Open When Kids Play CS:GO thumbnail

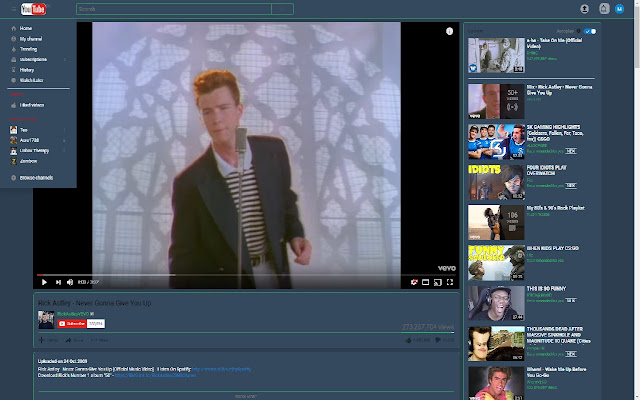pos(496,263)
